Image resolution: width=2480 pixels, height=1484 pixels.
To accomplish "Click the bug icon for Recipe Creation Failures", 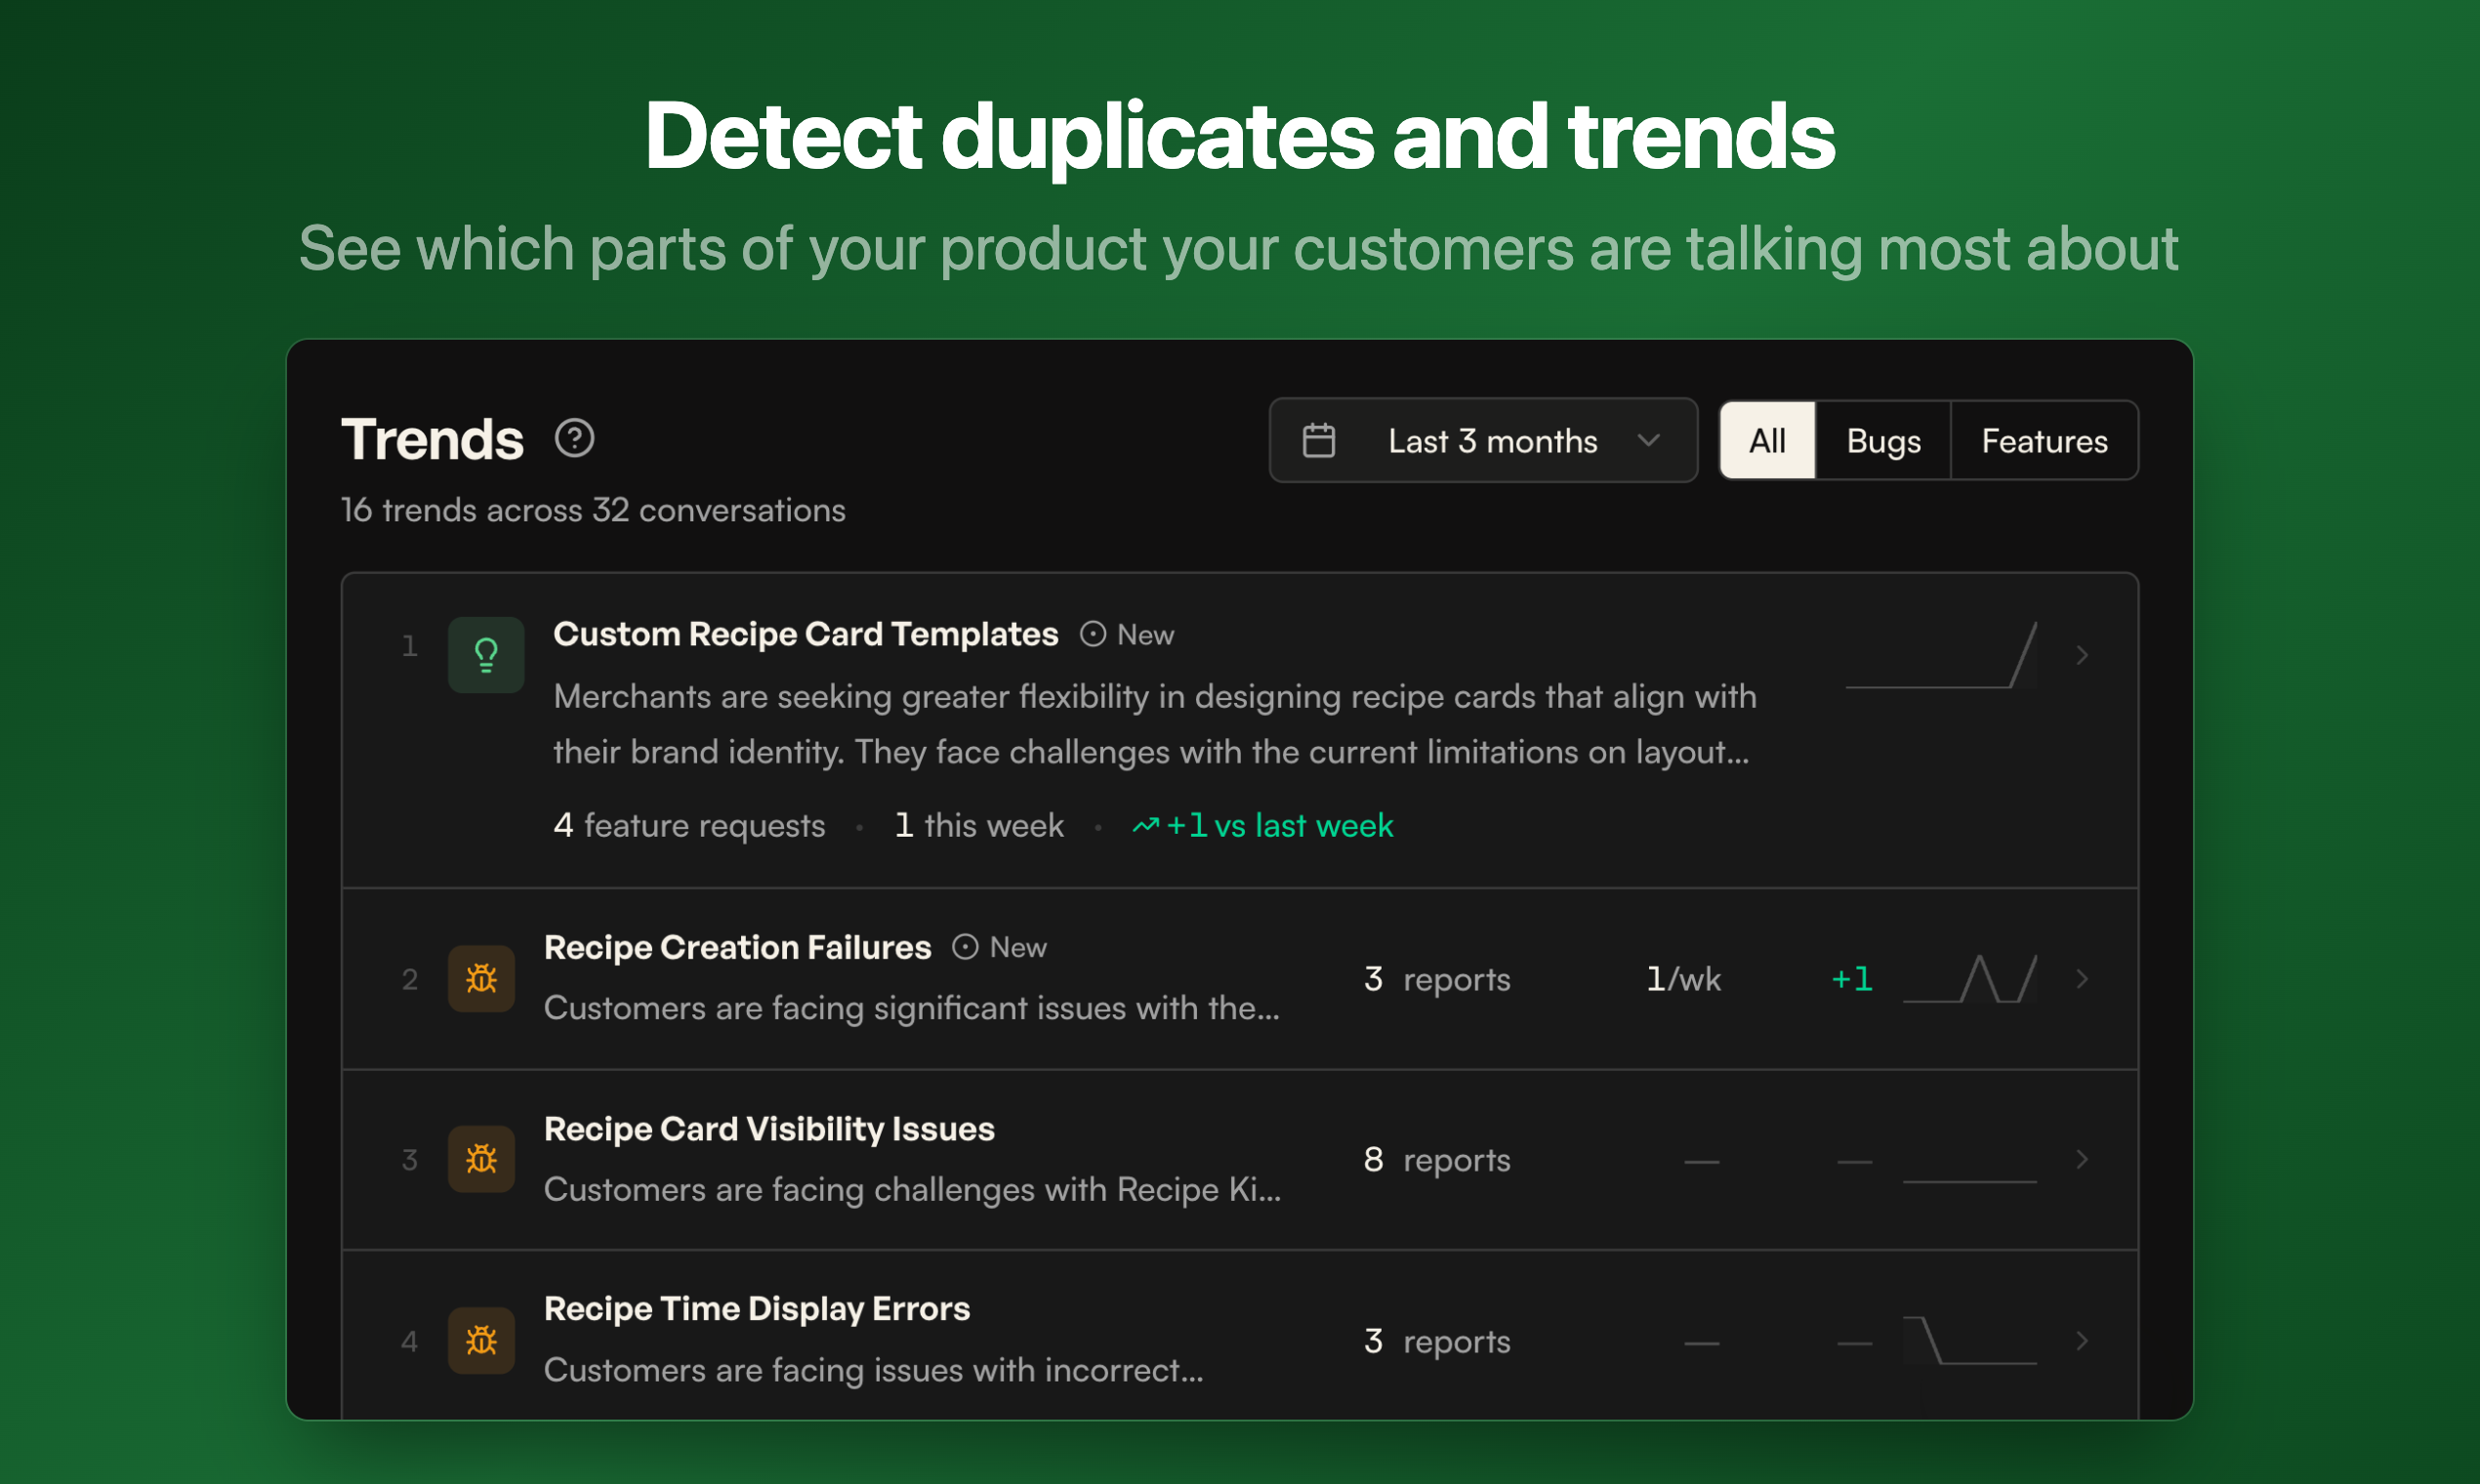I will click(x=481, y=978).
